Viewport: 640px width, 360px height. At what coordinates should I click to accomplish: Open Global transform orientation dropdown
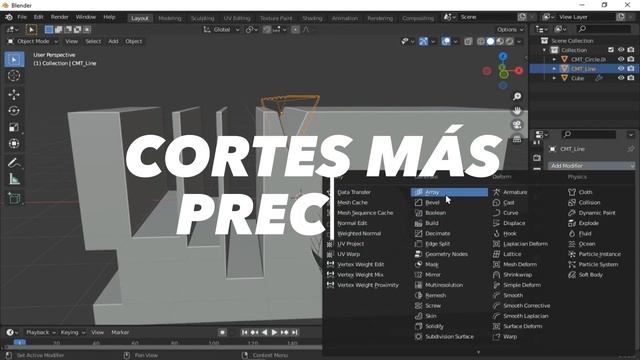(x=222, y=29)
